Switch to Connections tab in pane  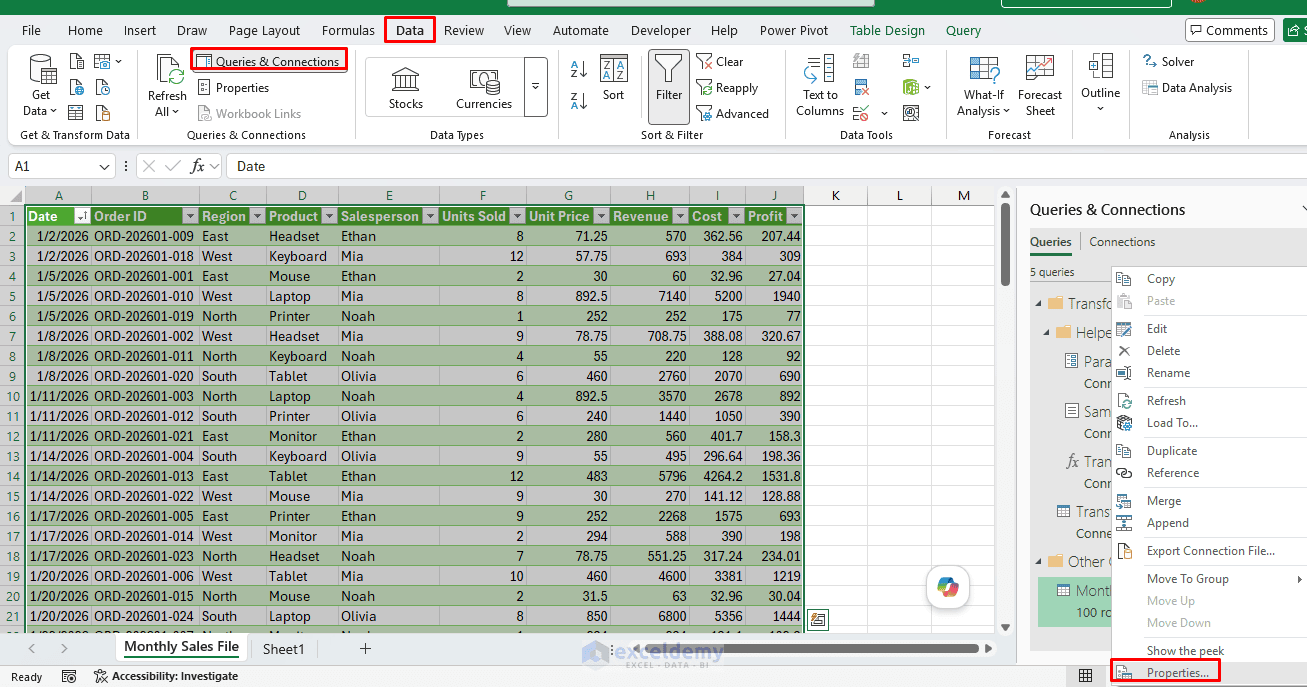(x=1122, y=242)
